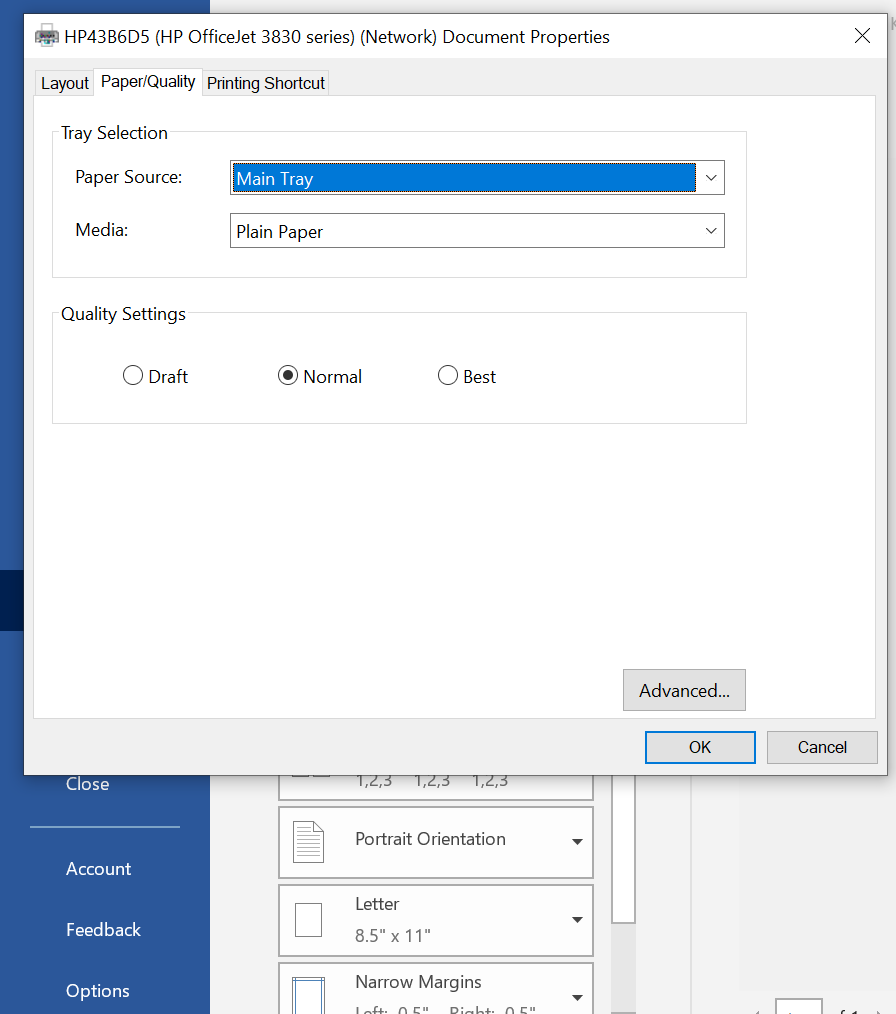
Task: Switch to the Layout tab
Action: click(x=65, y=83)
